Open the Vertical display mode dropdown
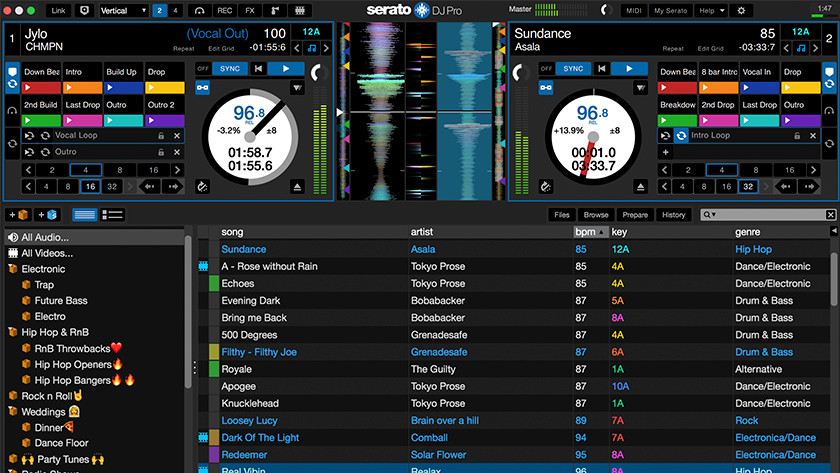The height and width of the screenshot is (473, 840). (124, 10)
